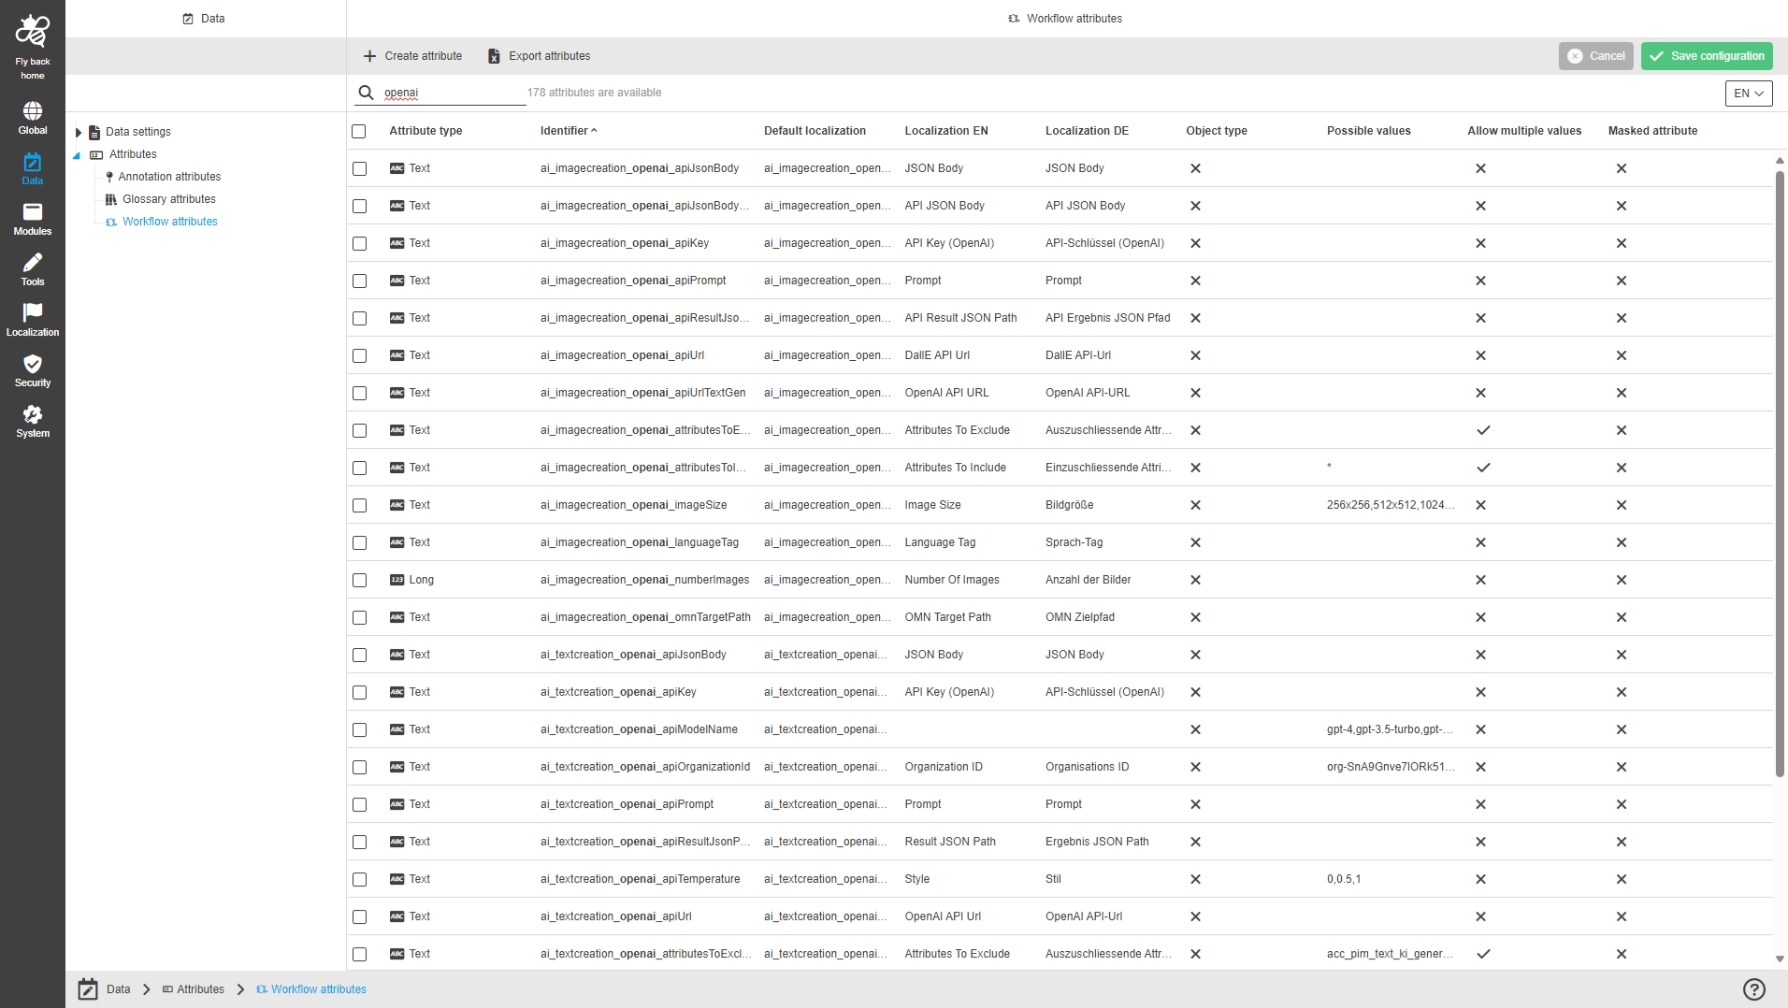Open the System gear icon
This screenshot has height=1008, width=1788.
pyautogui.click(x=32, y=414)
